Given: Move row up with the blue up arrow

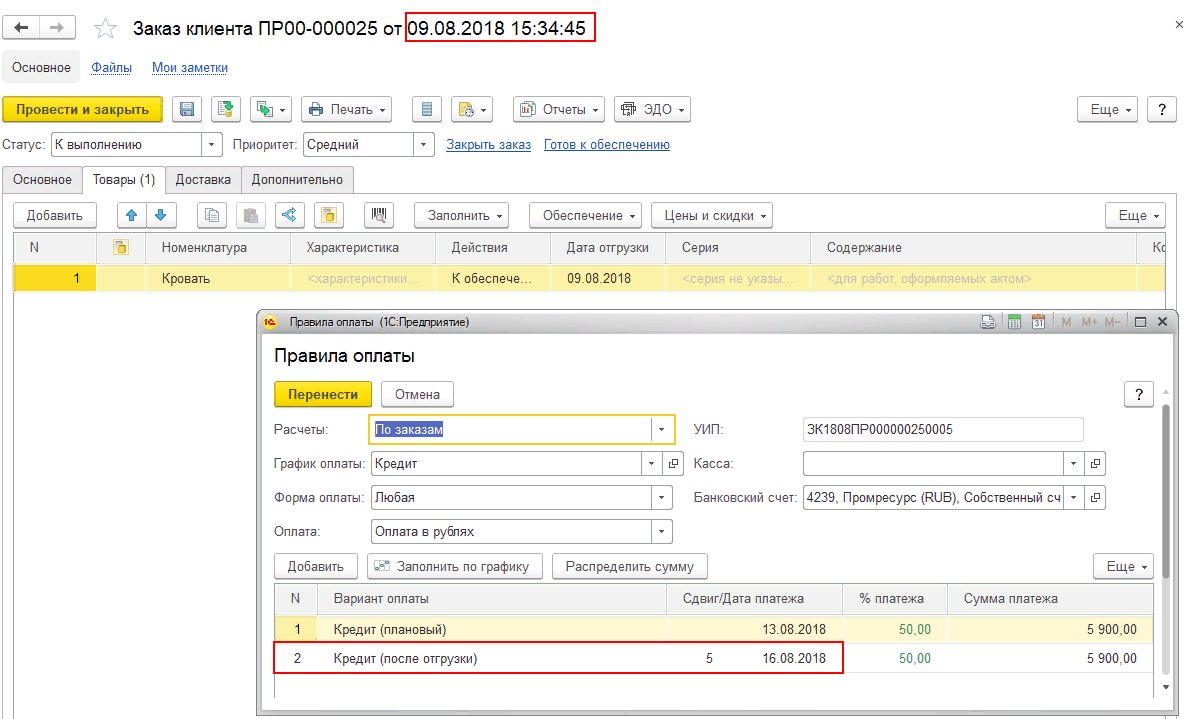Looking at the screenshot, I should click(x=132, y=215).
